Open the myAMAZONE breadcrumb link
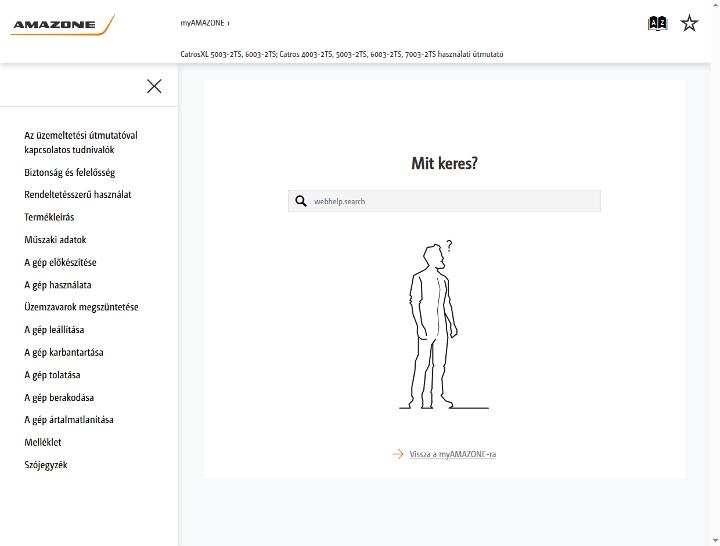Screen dimensions: 720x546 tap(202, 23)
